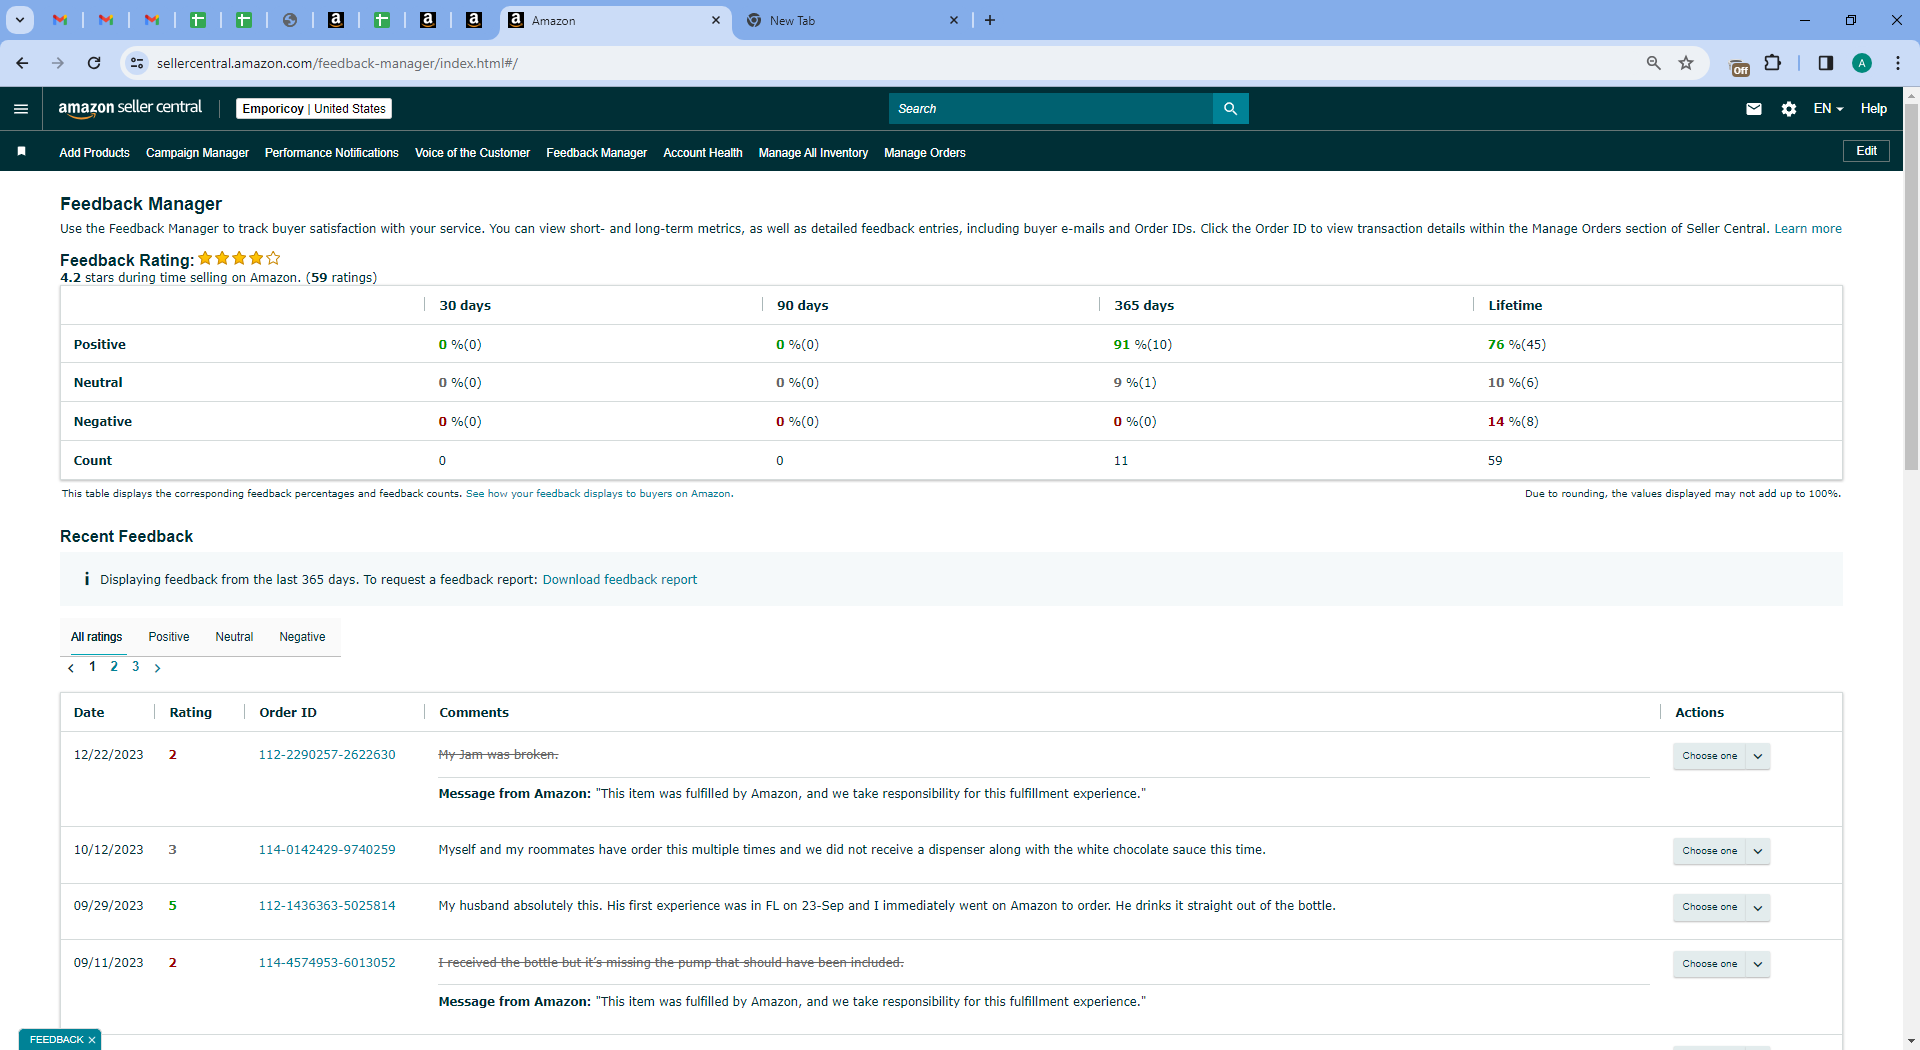Click the extension icon labeled Off
This screenshot has width=1920, height=1050.
(1740, 65)
